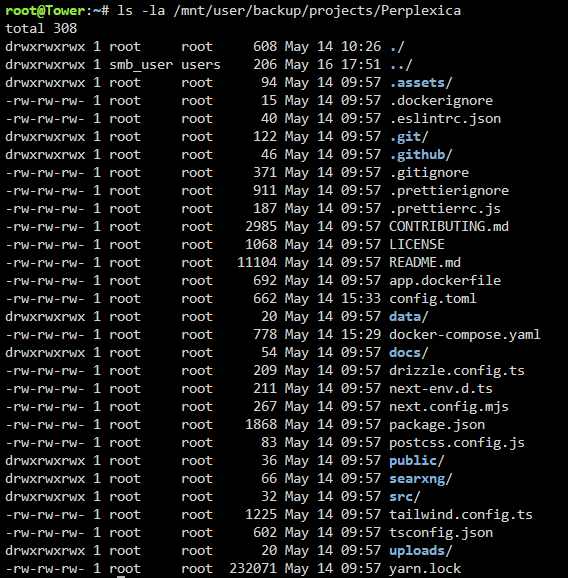The image size is (568, 578).
Task: Click docker-compose.yaml in the listing
Action: 465,335
